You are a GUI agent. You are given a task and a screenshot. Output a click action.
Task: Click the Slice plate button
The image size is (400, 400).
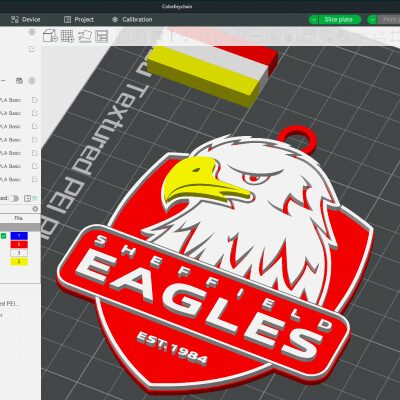340,20
